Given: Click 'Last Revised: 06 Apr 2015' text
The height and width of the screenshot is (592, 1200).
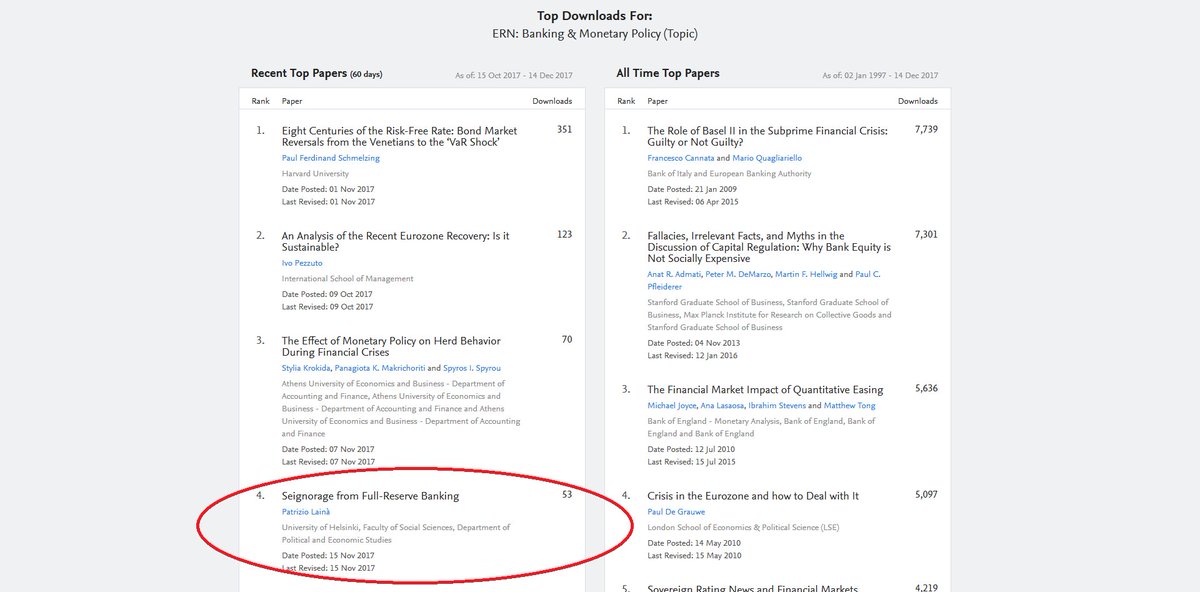Looking at the screenshot, I should pyautogui.click(x=692, y=202).
